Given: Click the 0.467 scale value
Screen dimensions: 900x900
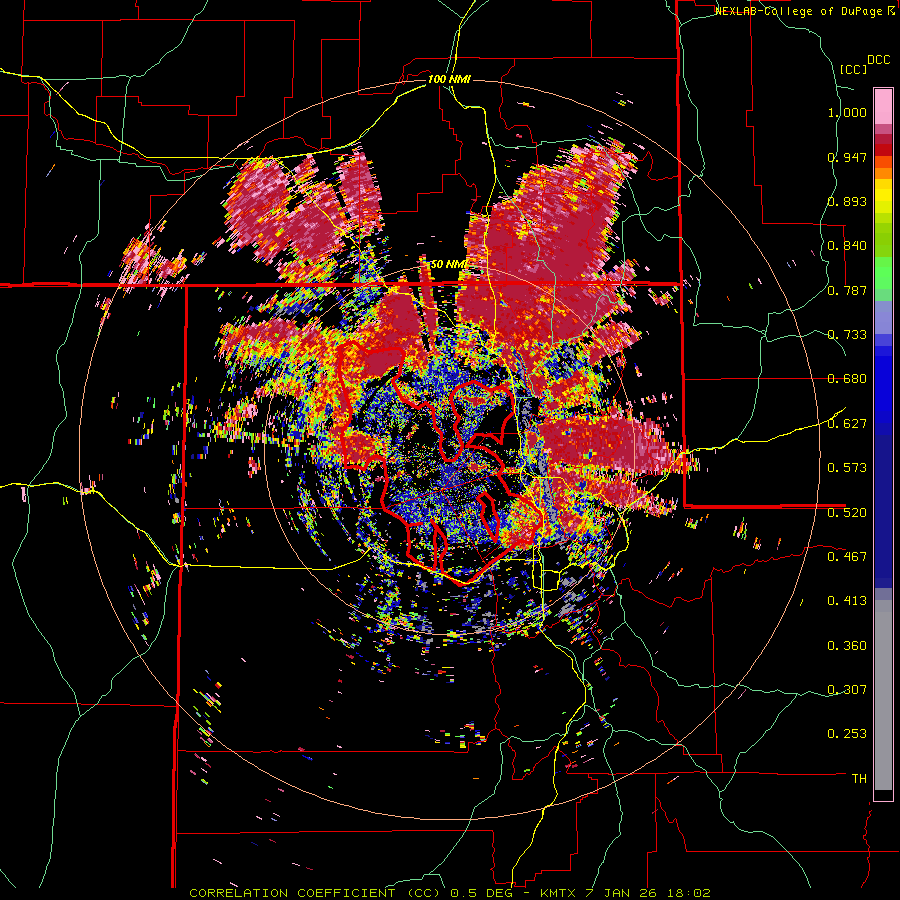Looking at the screenshot, I should (x=847, y=556).
